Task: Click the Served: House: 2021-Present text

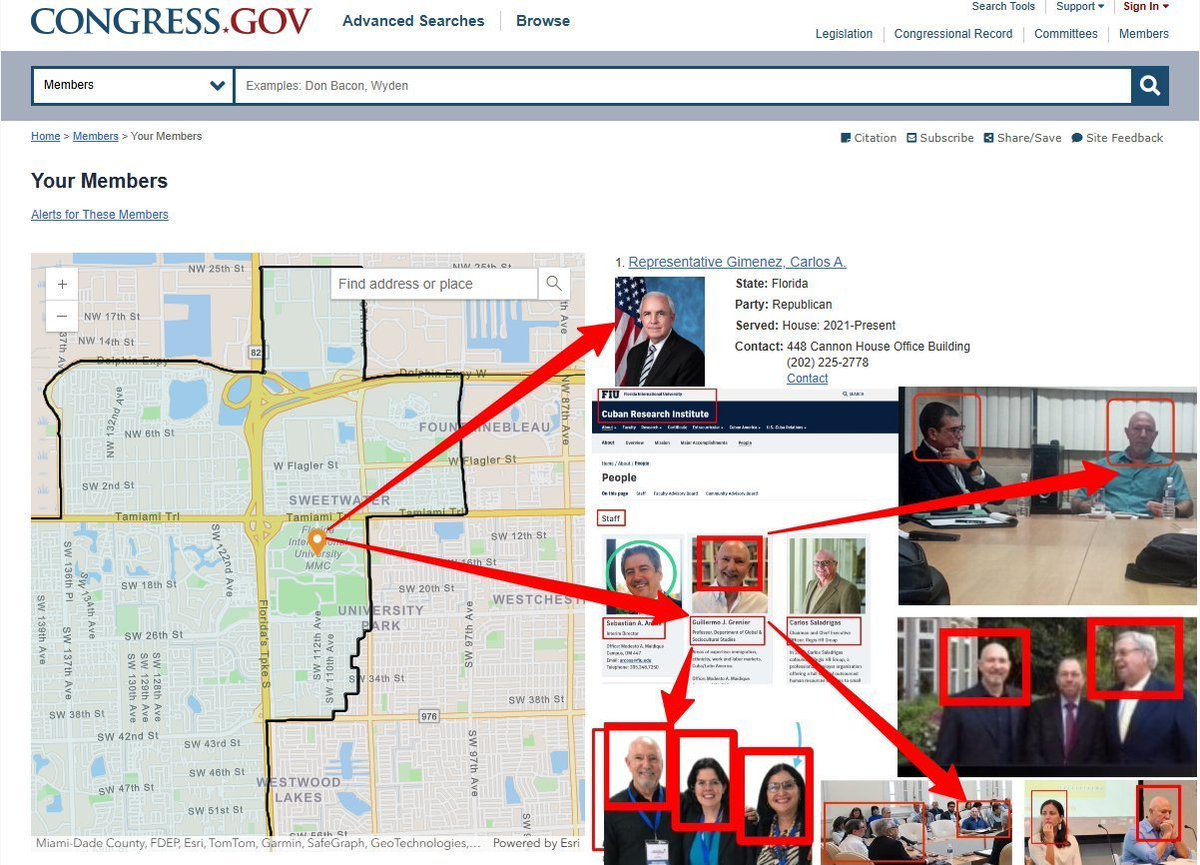Action: point(816,325)
